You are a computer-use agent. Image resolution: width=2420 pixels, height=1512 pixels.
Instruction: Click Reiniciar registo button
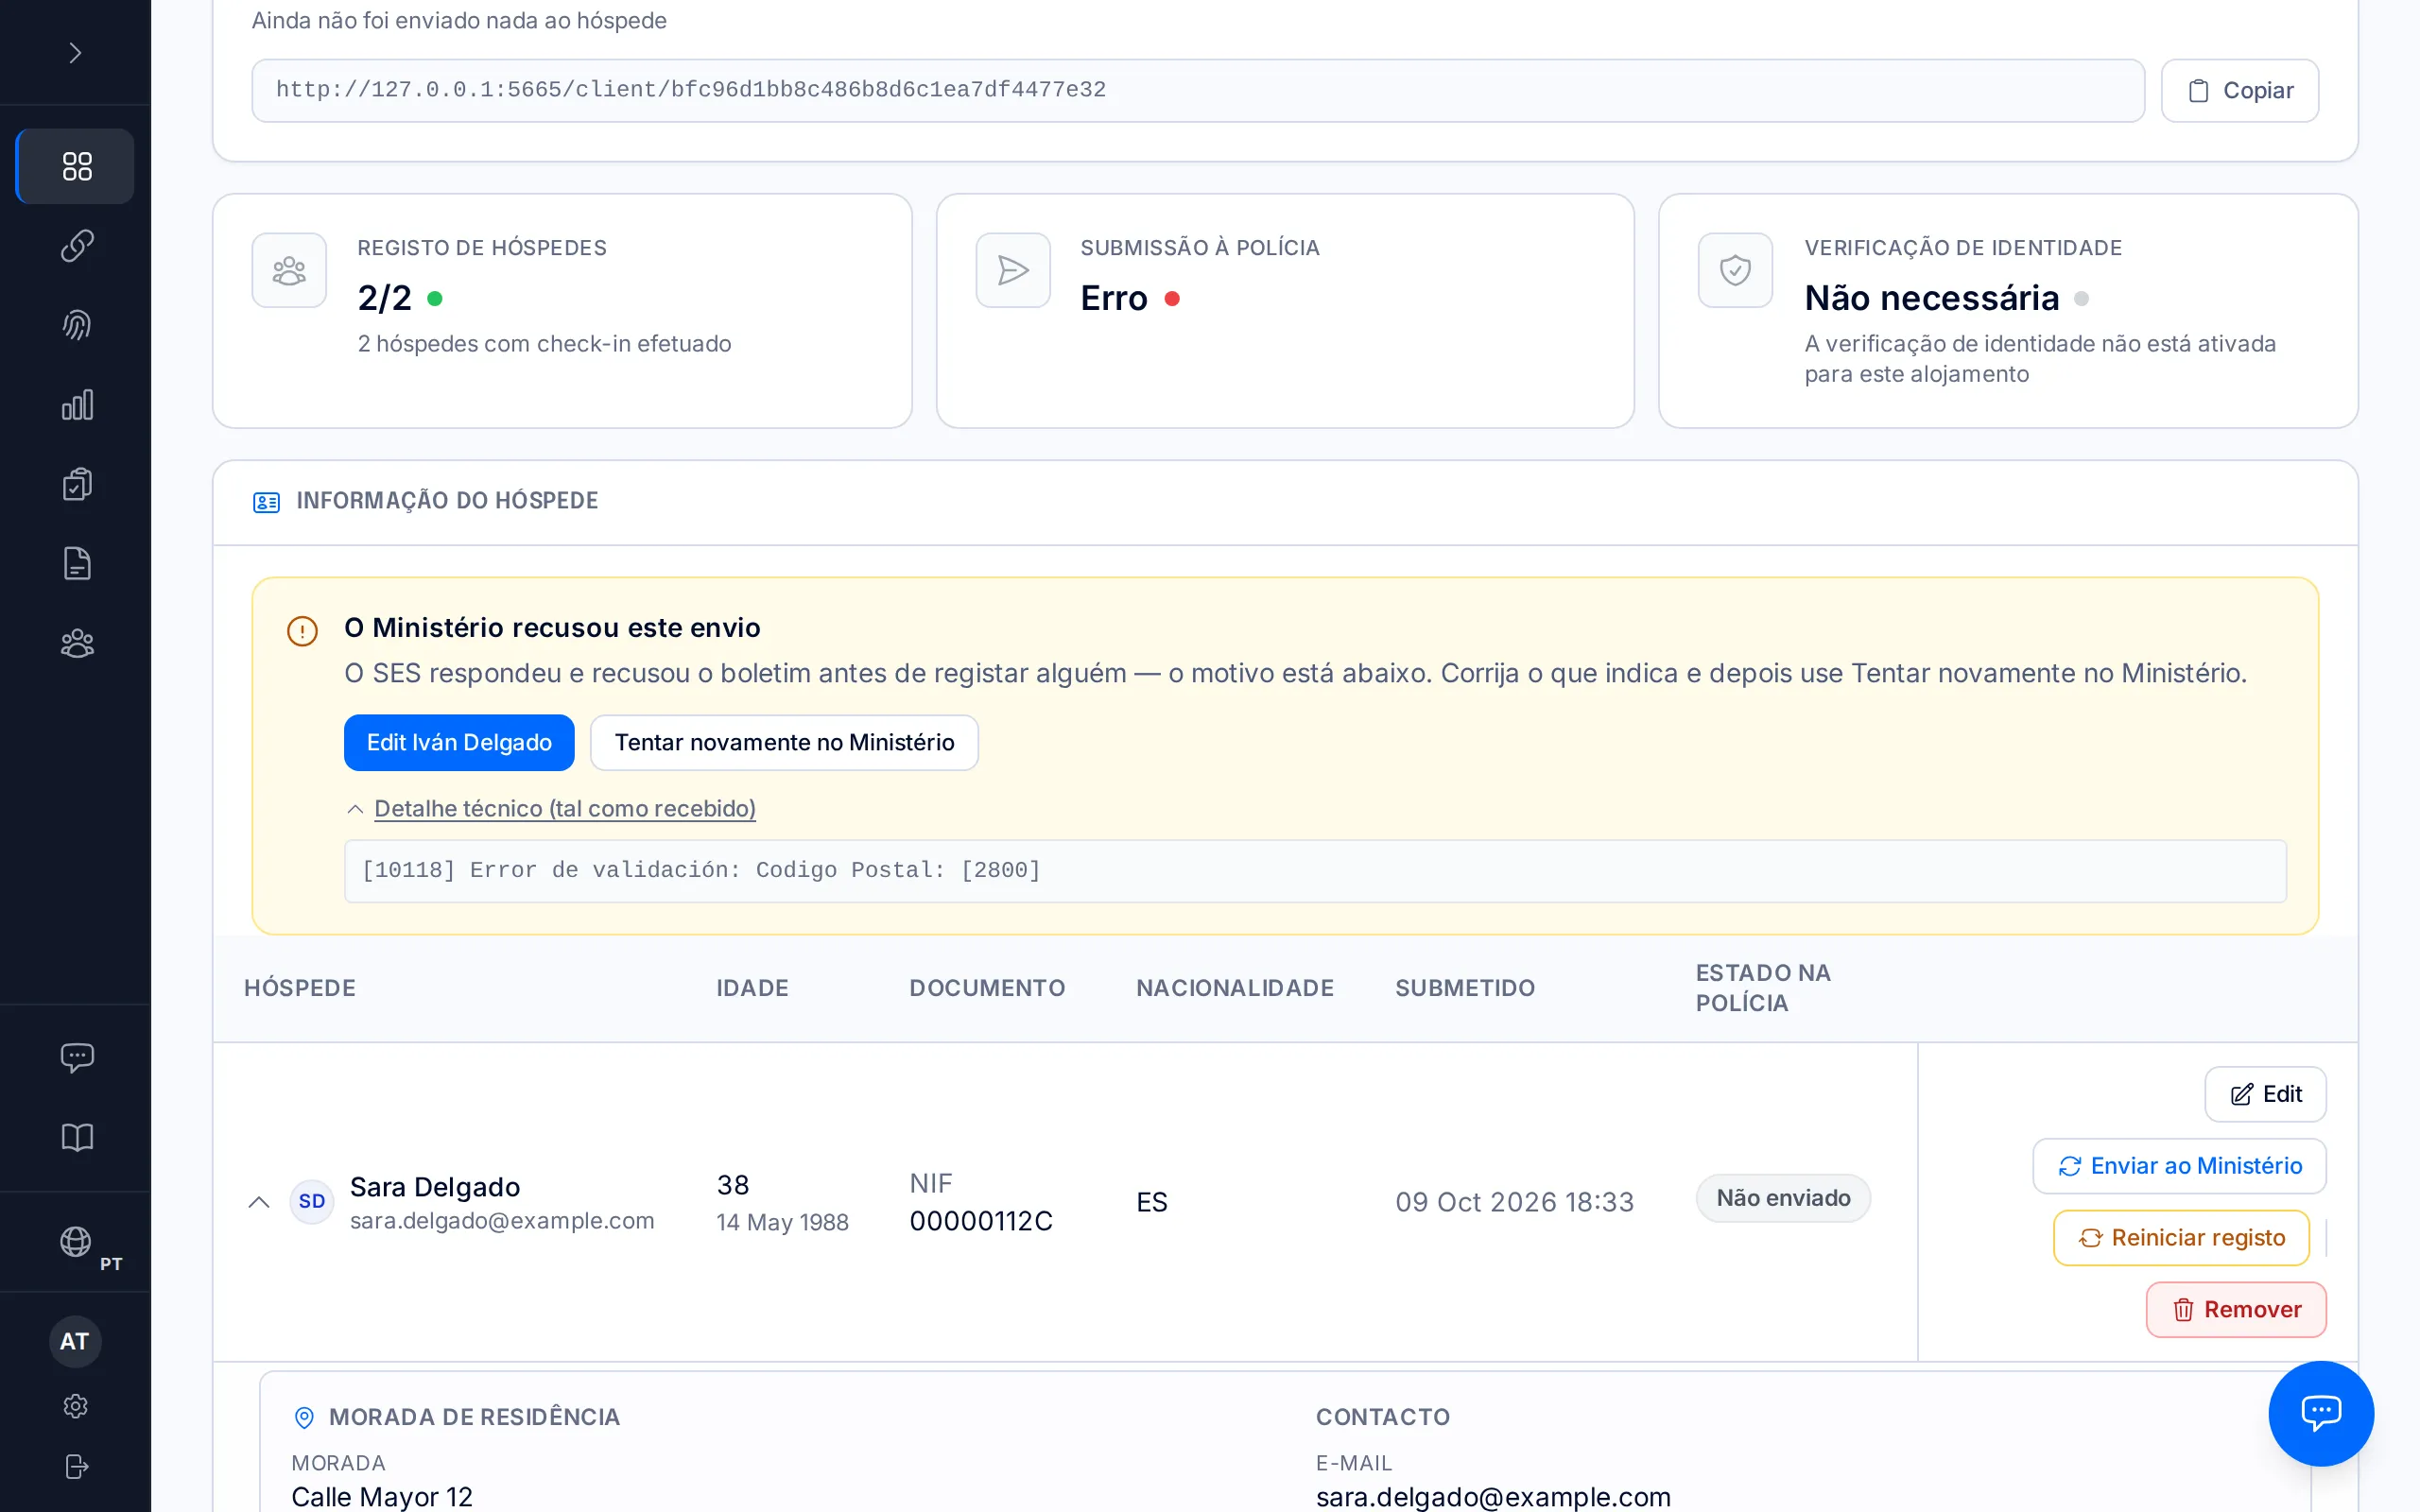pos(2181,1238)
